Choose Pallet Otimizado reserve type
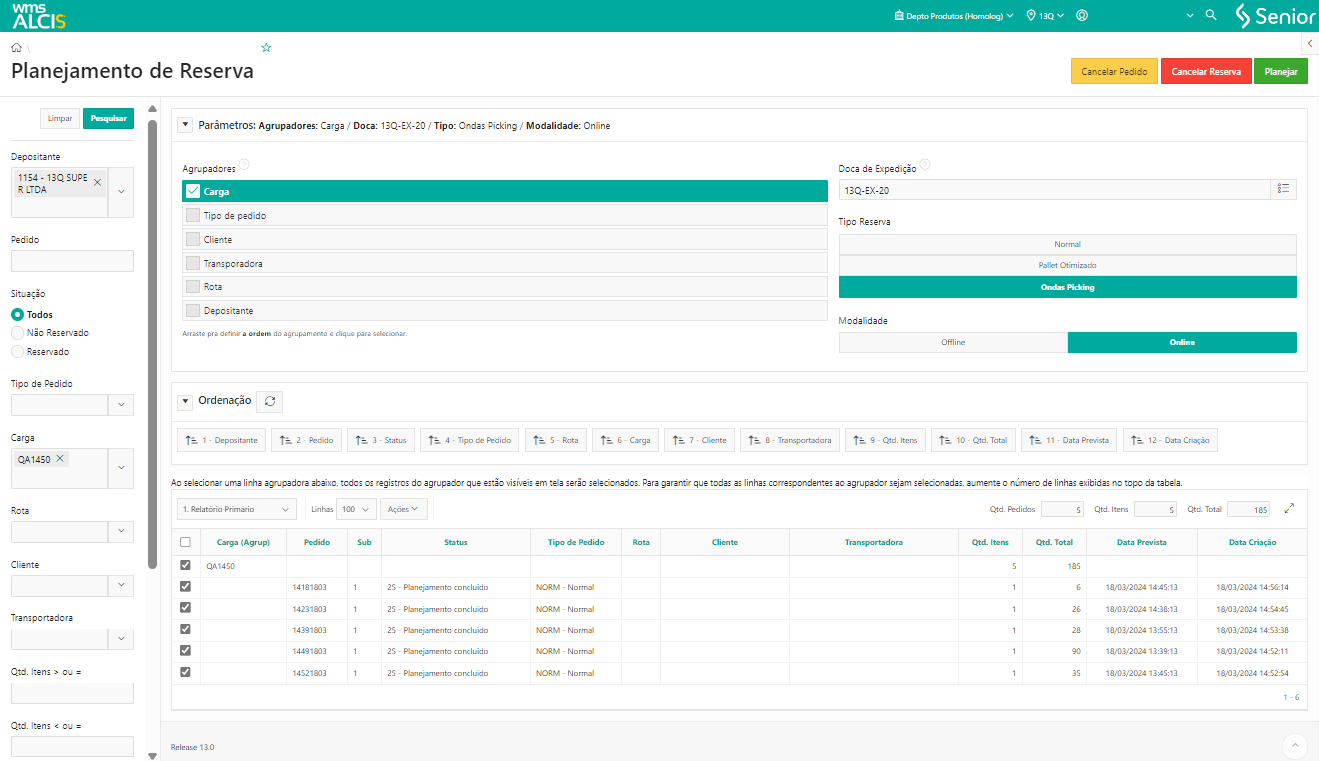The width and height of the screenshot is (1319, 761). [x=1067, y=265]
